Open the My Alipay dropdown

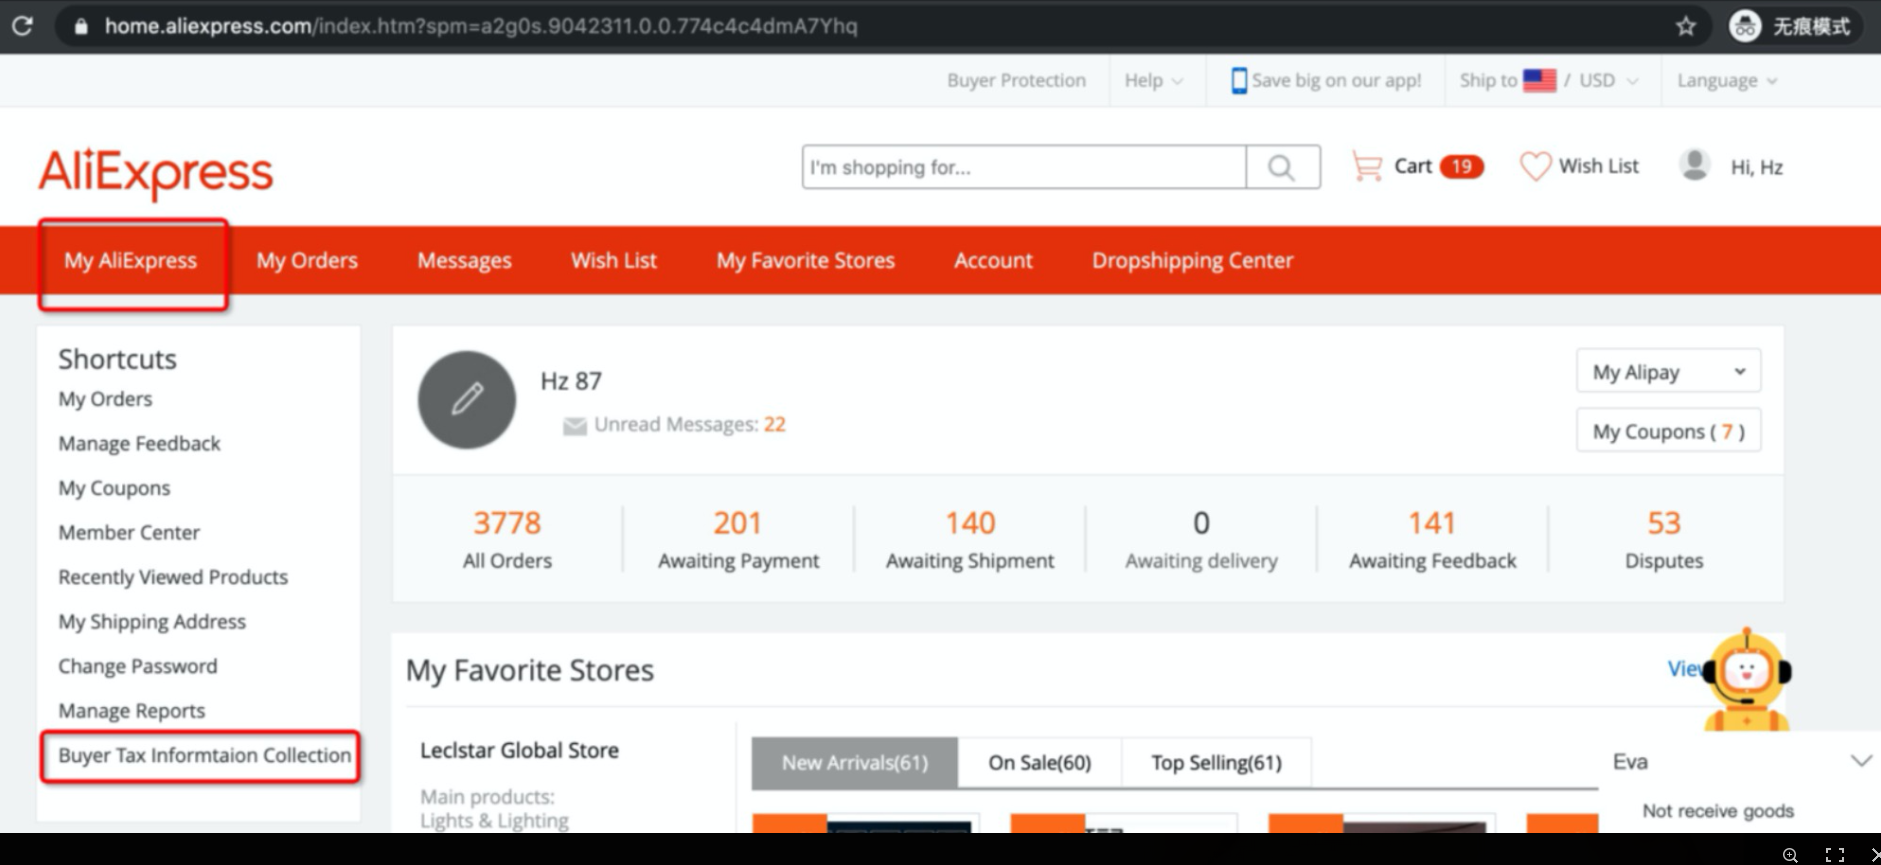tap(1668, 371)
